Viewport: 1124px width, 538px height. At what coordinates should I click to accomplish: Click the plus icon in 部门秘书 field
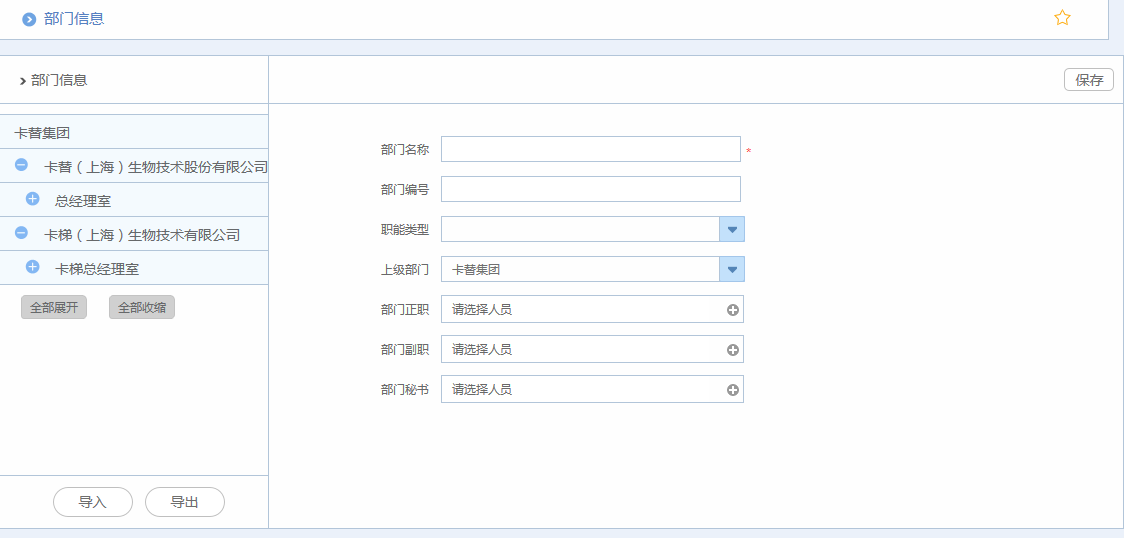coord(733,390)
